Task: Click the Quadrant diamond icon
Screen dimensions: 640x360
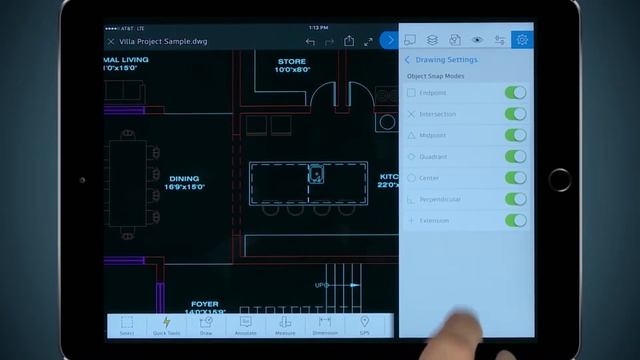Action: 411,156
